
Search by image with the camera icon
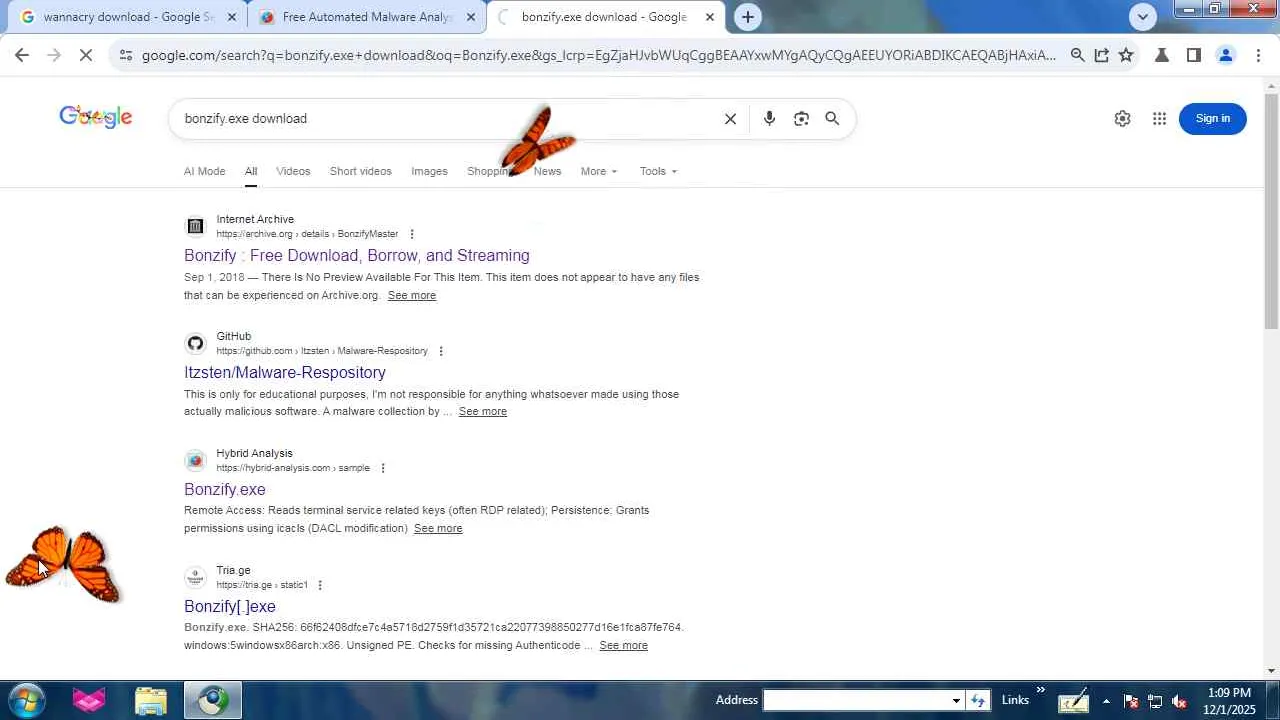(x=801, y=119)
